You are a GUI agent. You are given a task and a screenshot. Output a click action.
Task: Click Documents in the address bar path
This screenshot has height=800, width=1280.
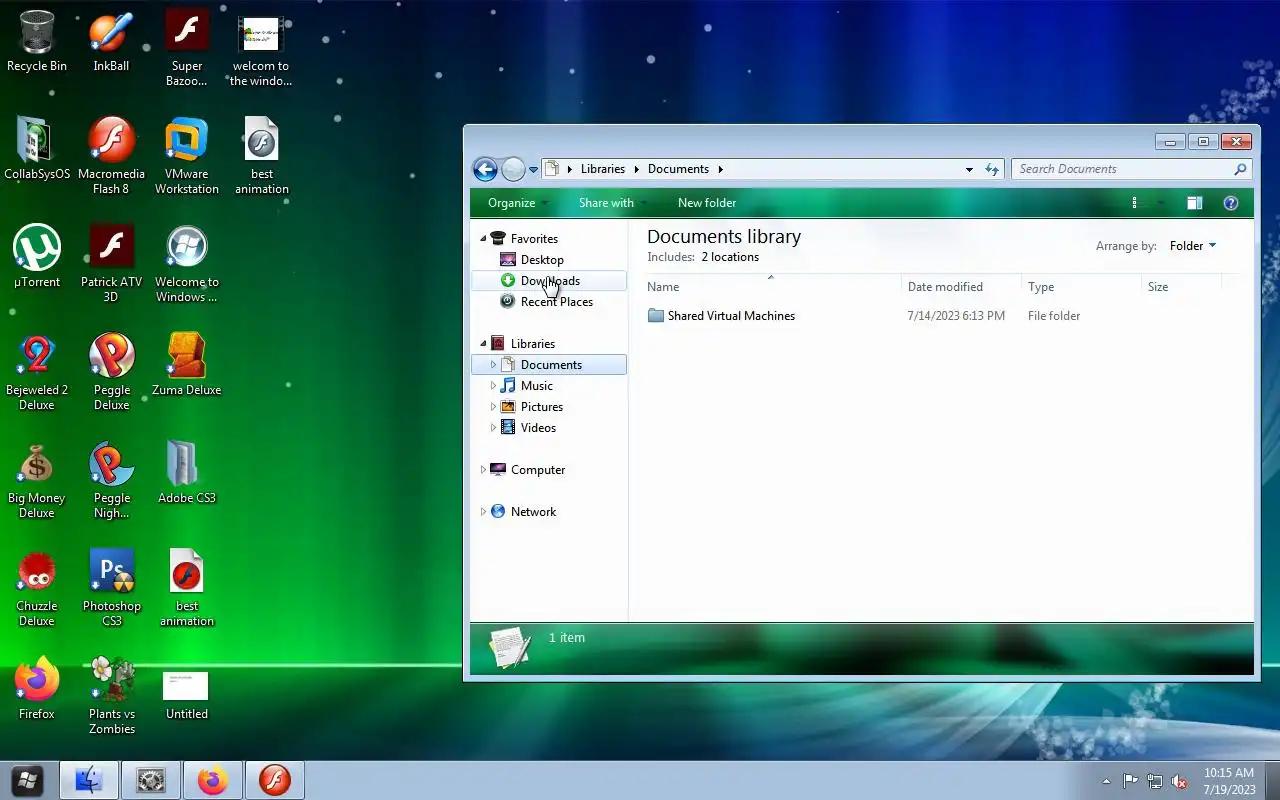tap(678, 169)
